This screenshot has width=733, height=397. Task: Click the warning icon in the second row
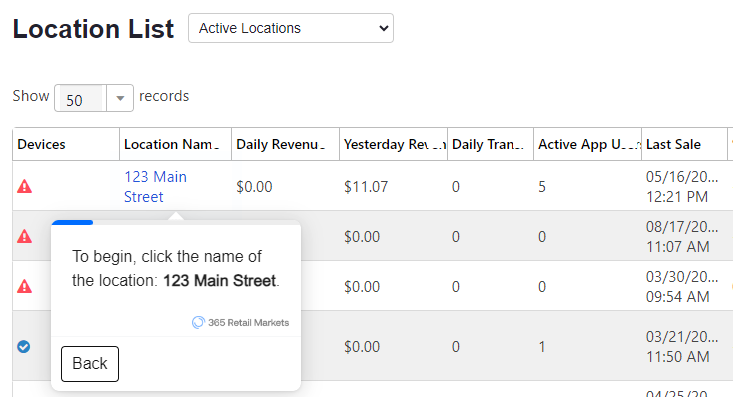(24, 236)
